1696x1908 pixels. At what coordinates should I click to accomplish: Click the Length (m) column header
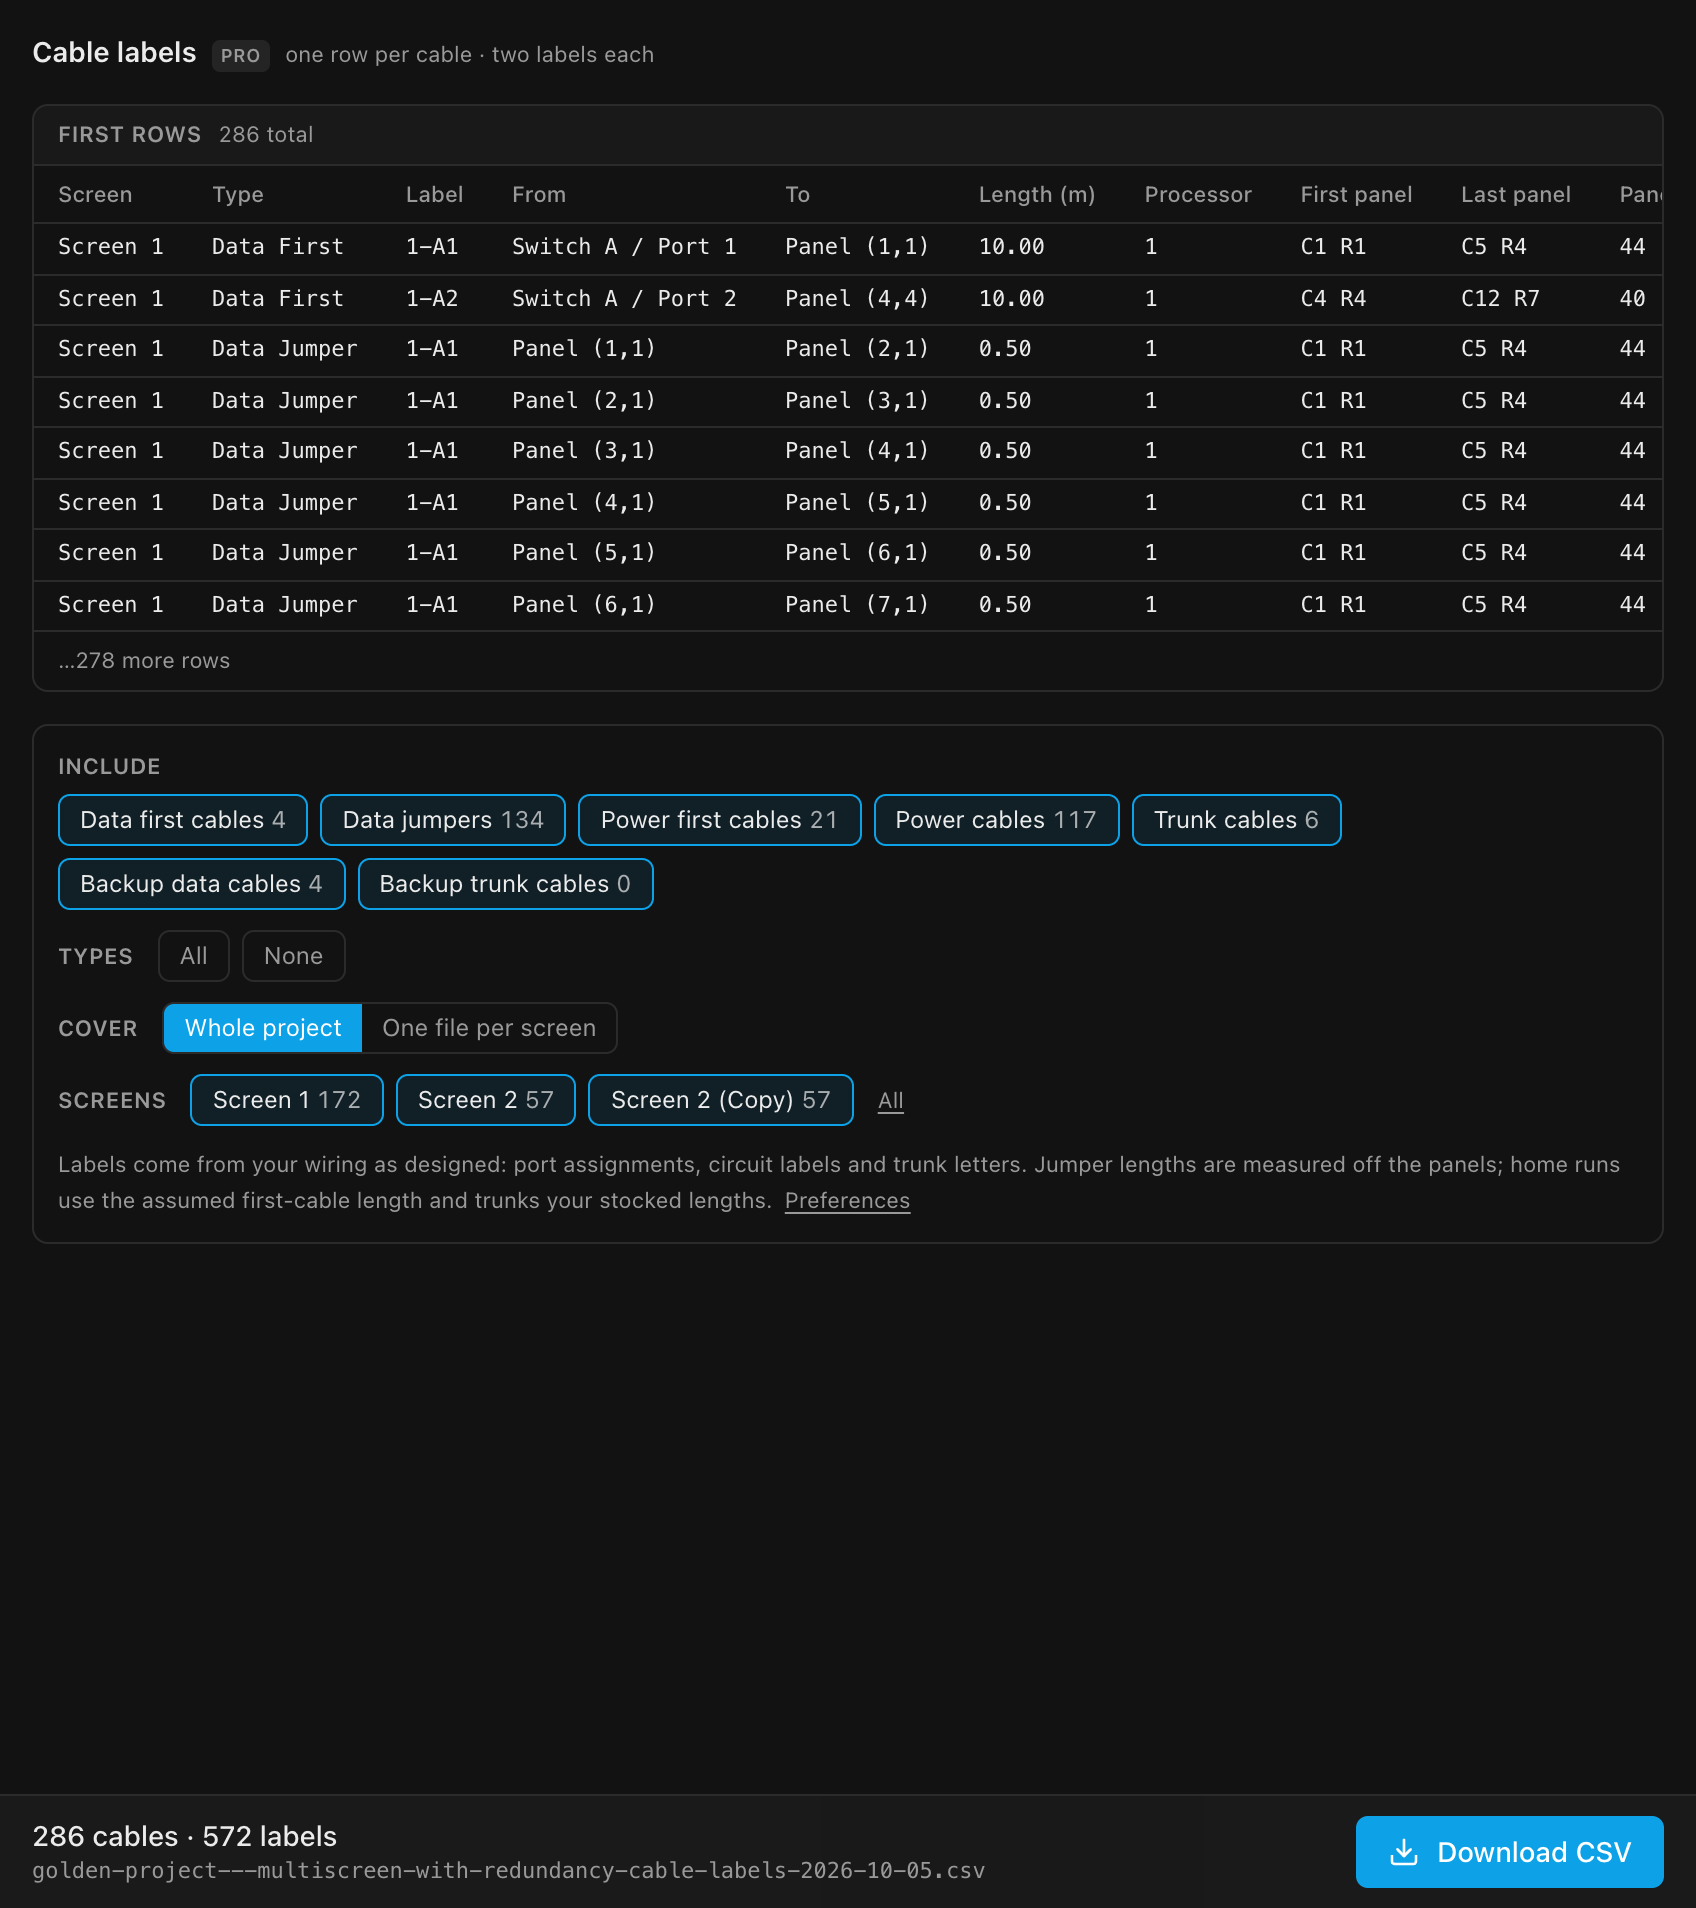[1036, 195]
